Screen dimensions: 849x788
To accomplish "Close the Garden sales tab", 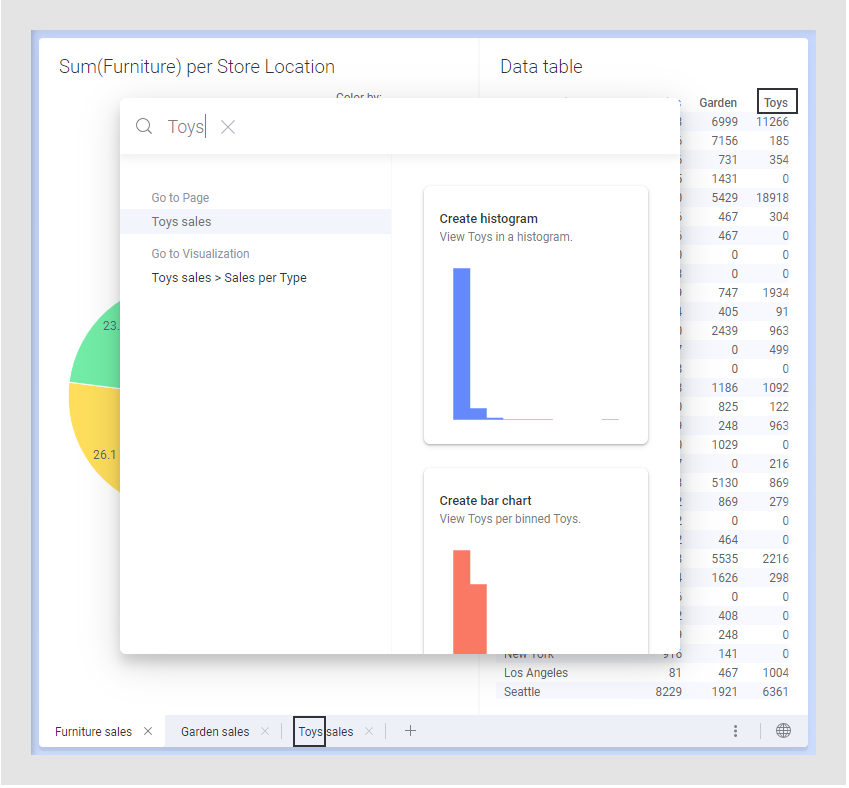I will 265,731.
